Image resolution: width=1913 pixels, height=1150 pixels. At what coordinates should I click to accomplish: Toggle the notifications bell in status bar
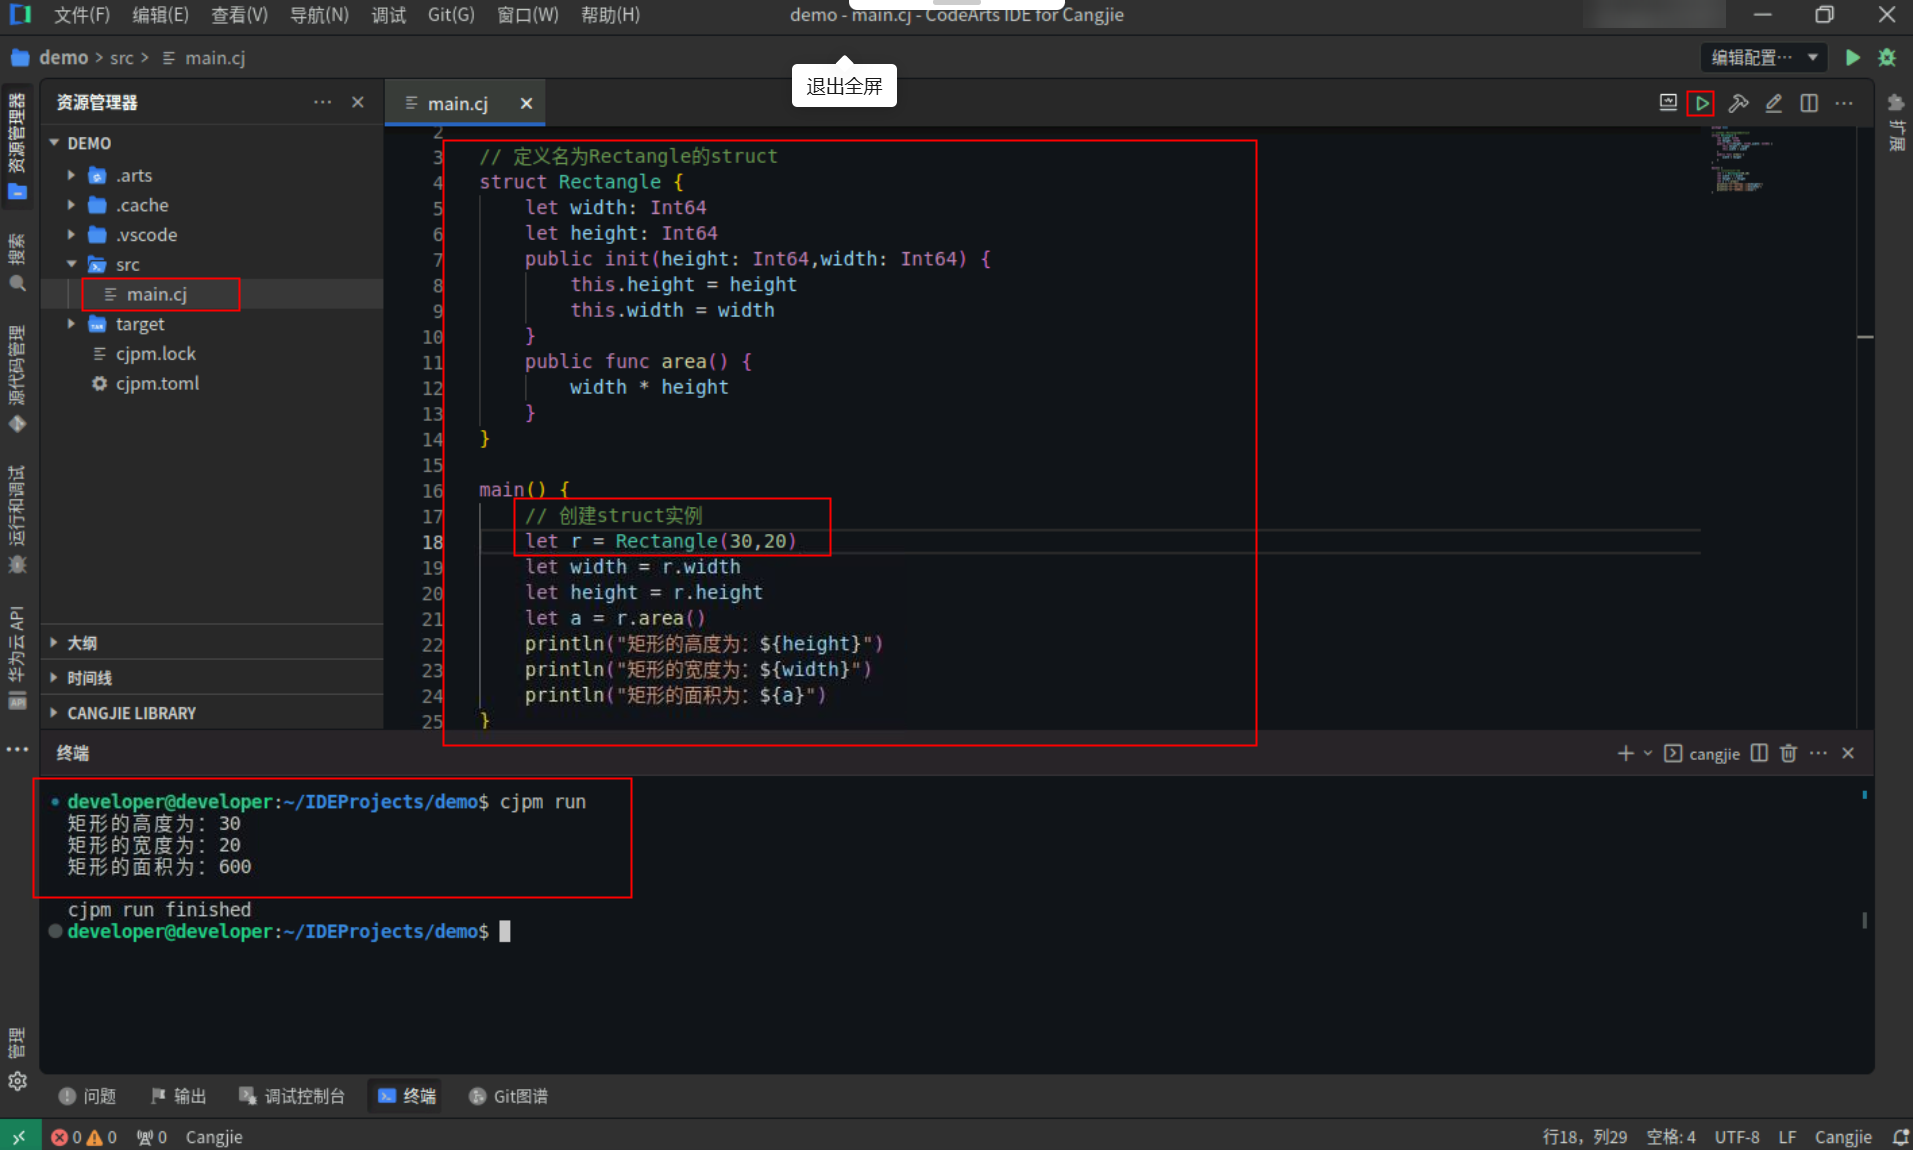click(x=1899, y=1136)
